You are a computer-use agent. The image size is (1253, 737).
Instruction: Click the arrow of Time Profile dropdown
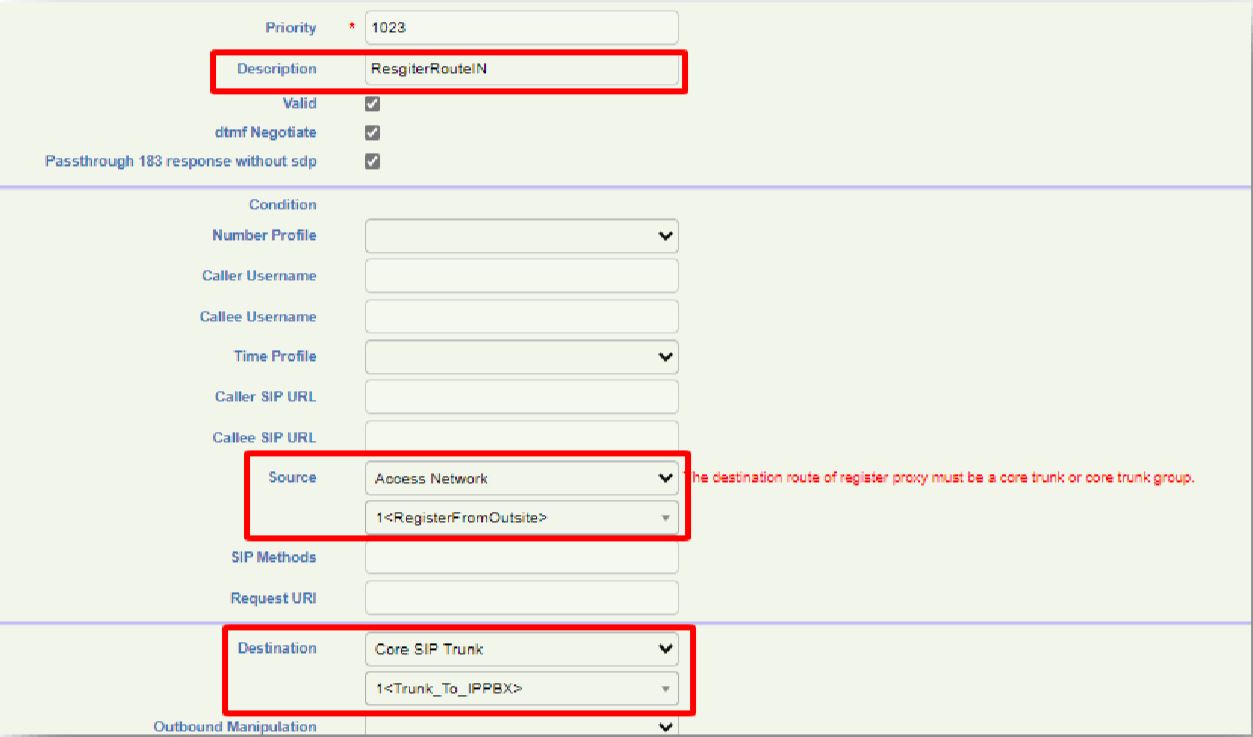point(664,356)
